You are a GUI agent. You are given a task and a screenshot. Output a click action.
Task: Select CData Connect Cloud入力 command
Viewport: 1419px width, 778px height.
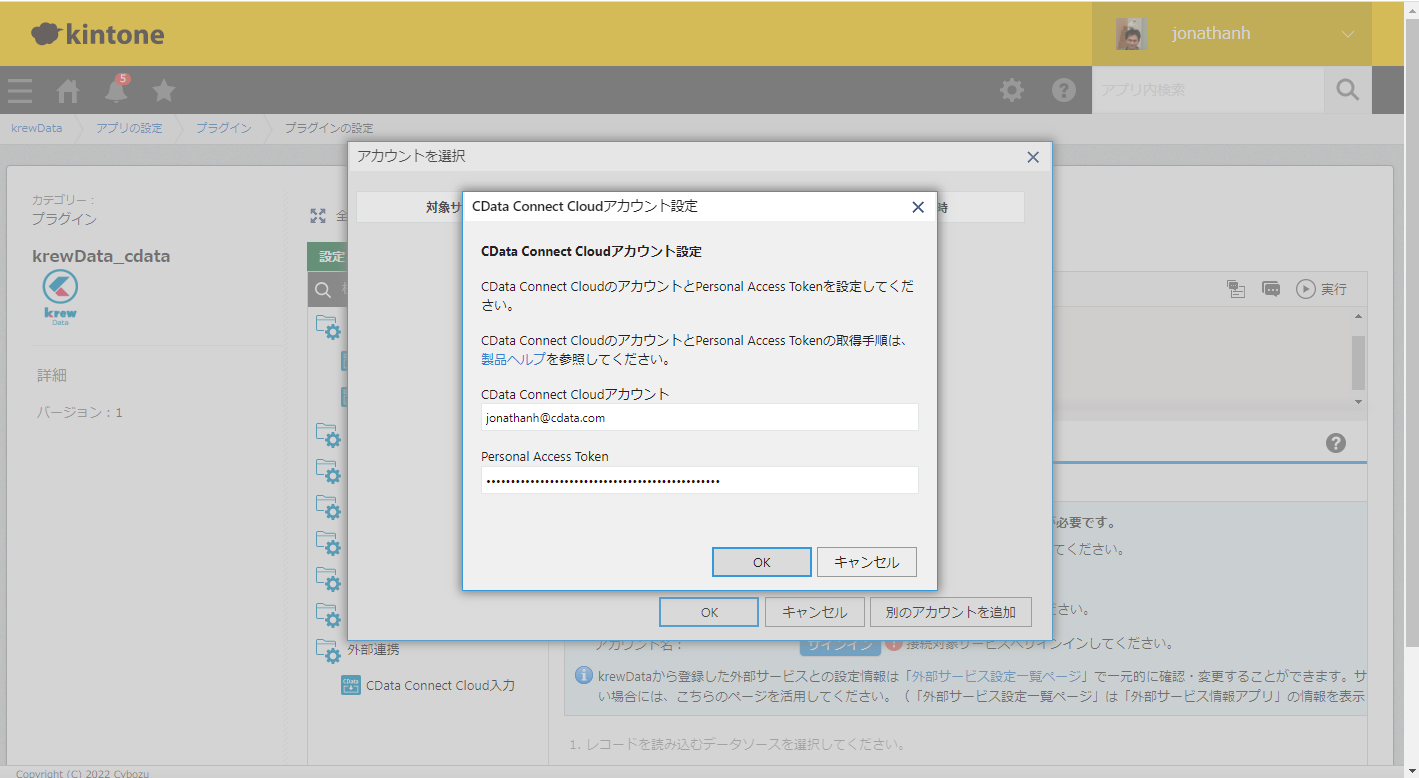point(428,686)
